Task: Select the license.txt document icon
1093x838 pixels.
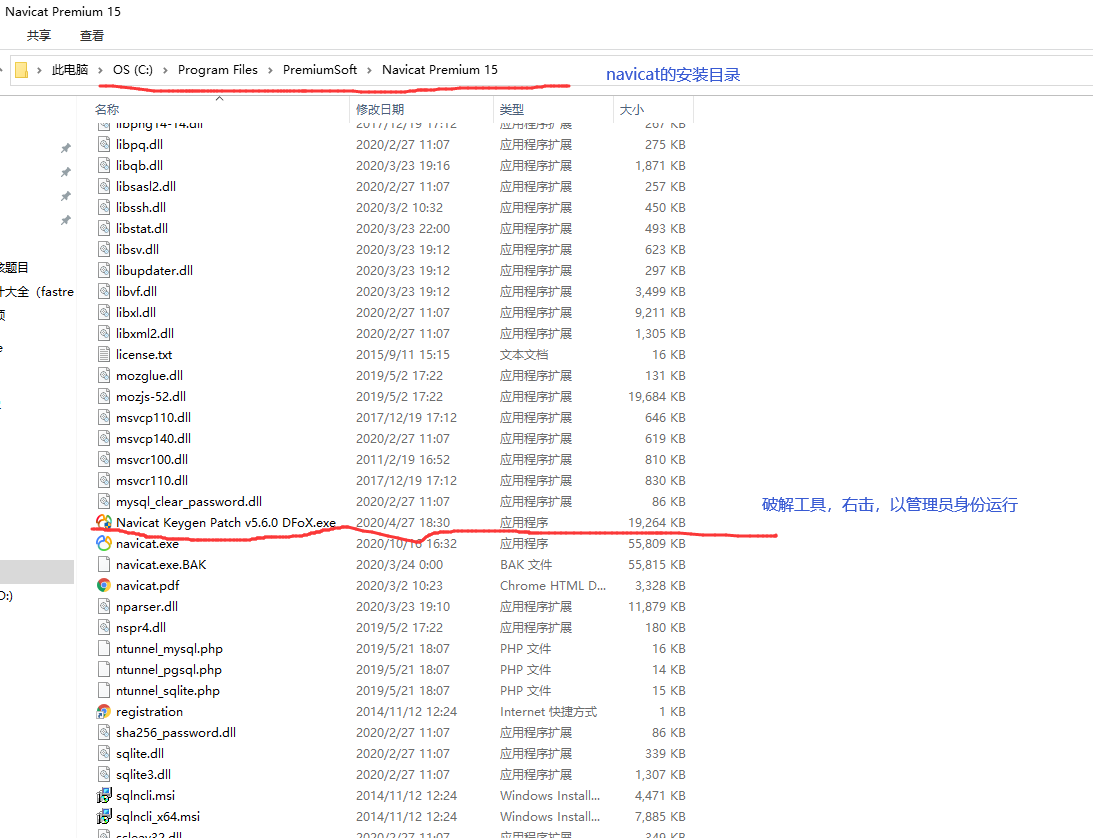Action: [x=104, y=354]
